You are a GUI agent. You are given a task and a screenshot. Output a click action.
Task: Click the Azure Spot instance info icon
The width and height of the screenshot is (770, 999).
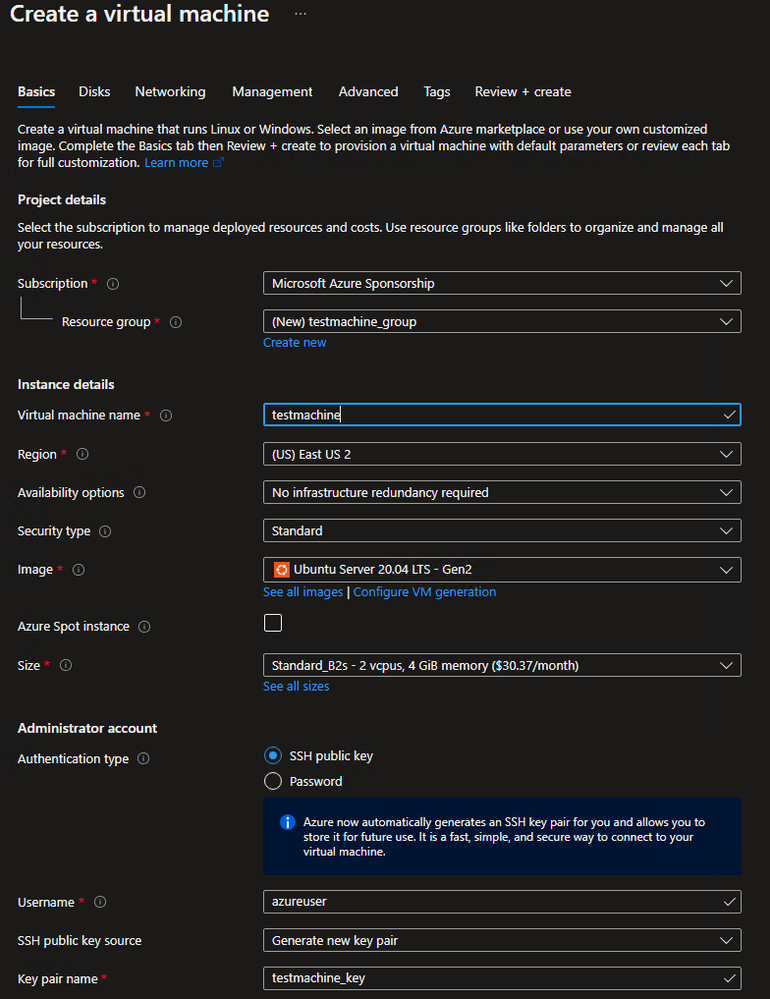click(x=145, y=627)
